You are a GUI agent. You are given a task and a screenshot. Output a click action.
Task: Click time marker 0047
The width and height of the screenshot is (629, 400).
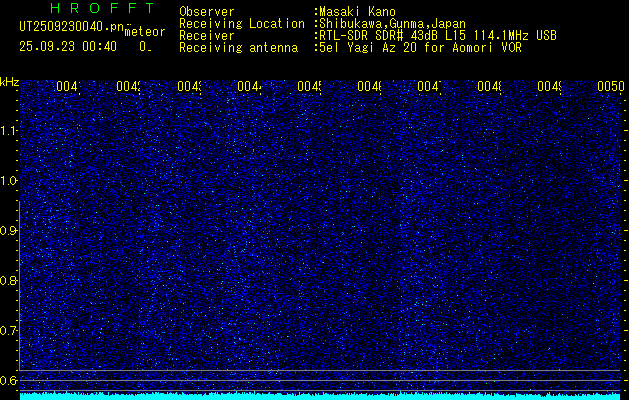click(x=429, y=86)
